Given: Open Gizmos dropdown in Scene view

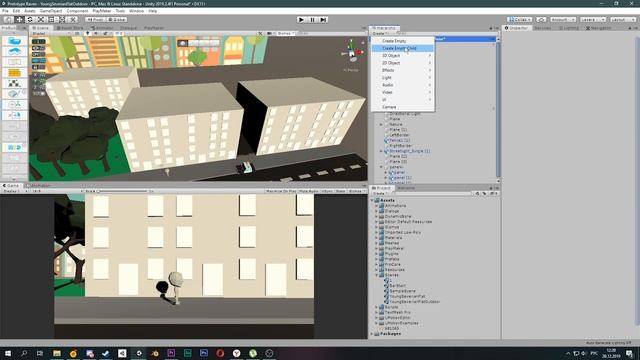Looking at the screenshot, I should (x=285, y=33).
